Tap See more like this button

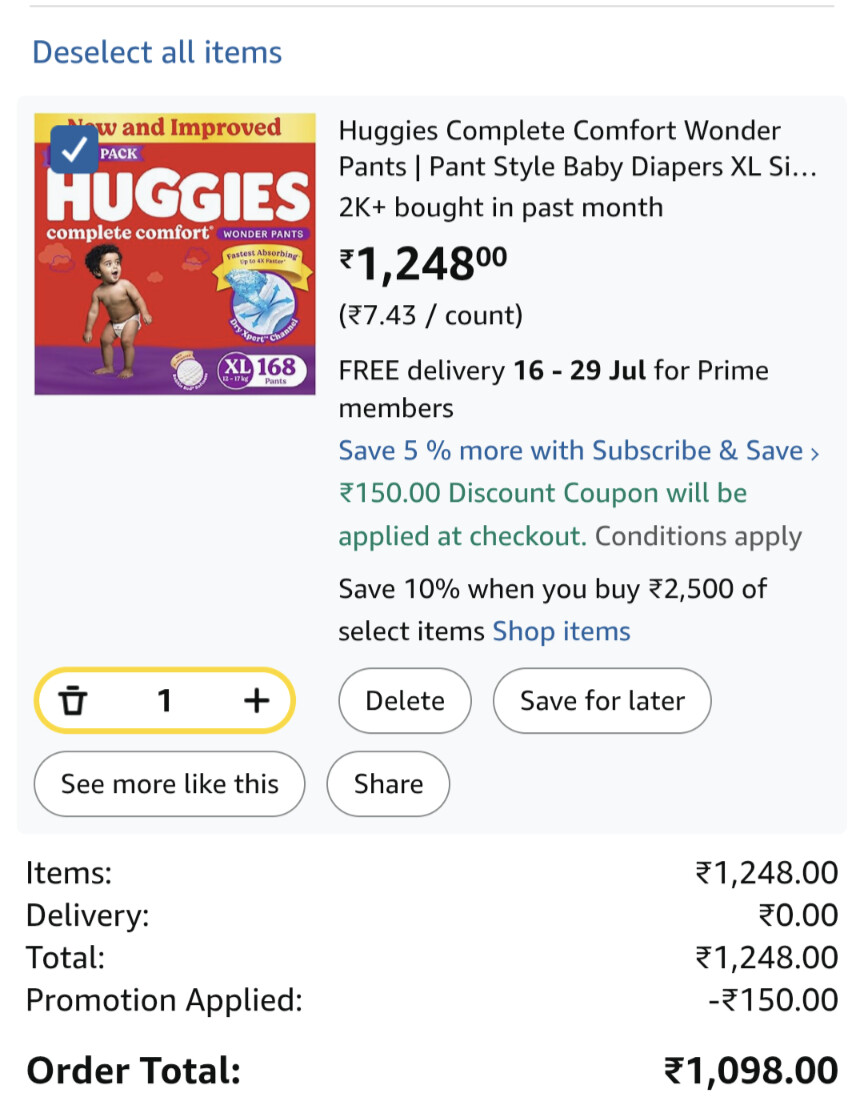pos(169,784)
